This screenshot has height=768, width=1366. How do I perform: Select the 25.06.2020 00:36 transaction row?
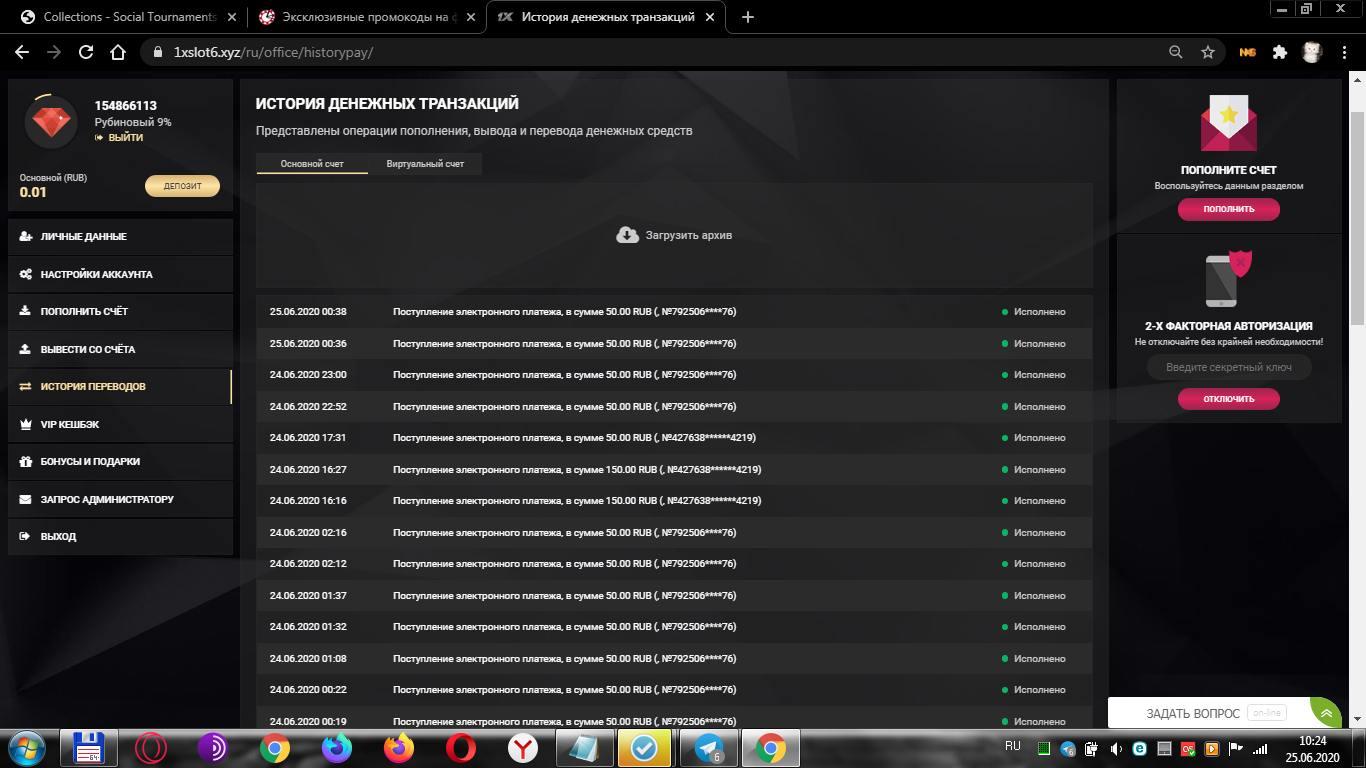(674, 344)
